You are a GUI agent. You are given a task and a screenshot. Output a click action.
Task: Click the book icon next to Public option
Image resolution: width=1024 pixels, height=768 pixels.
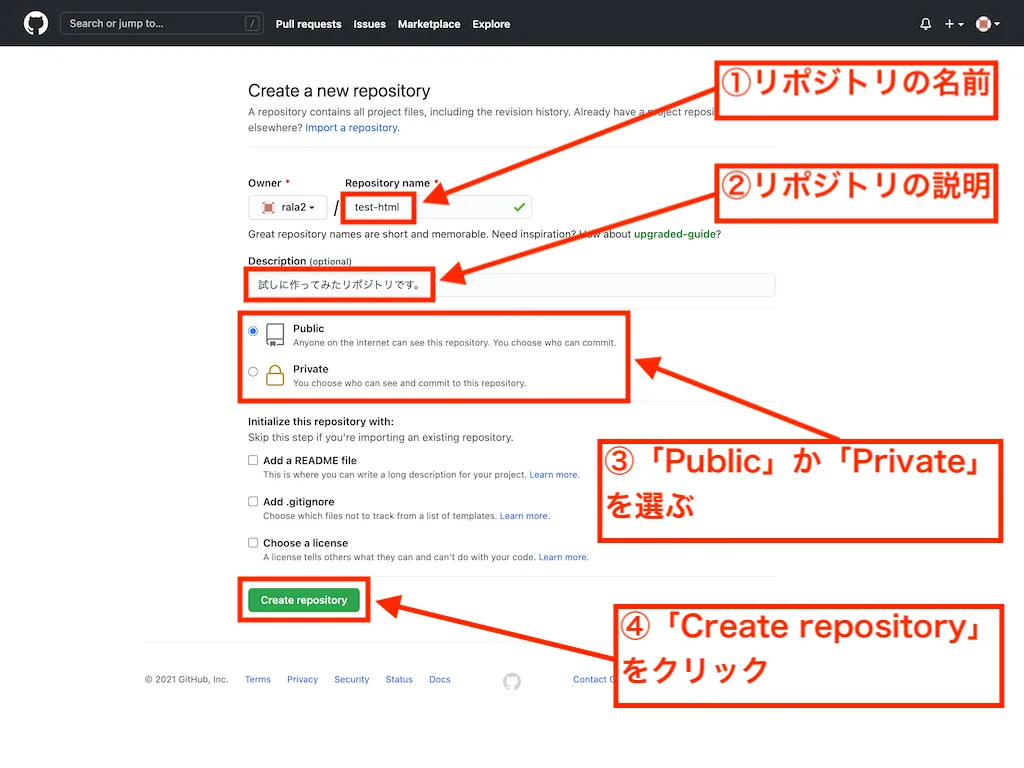(274, 333)
